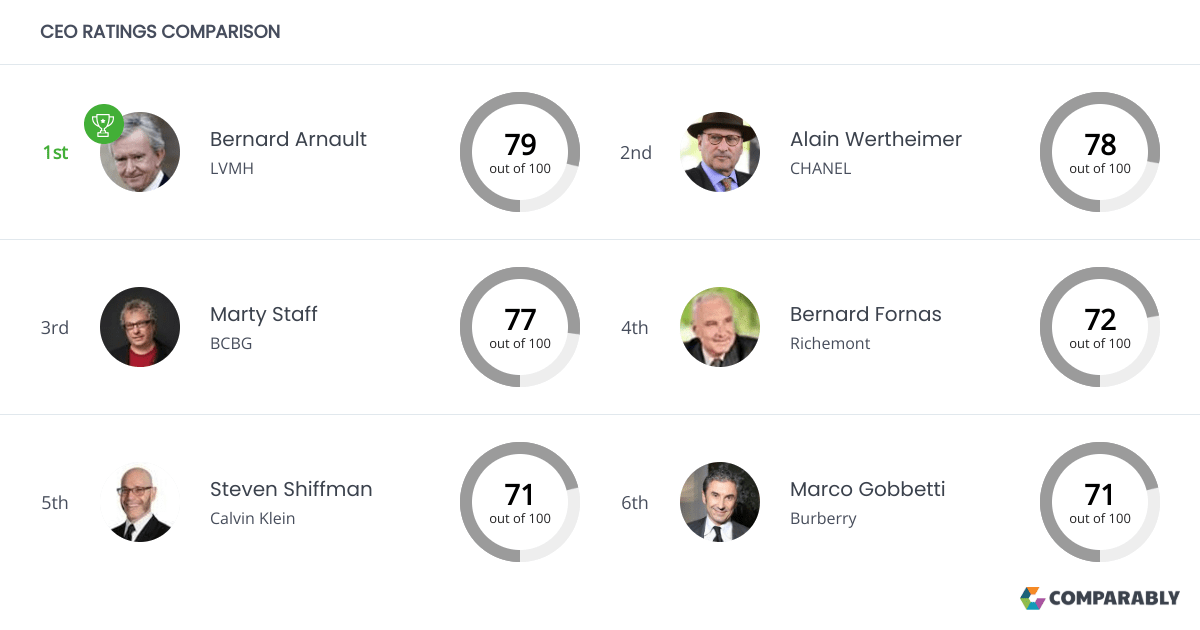Select the Steven Shiffman name
Image resolution: width=1200 pixels, height=630 pixels.
click(x=290, y=489)
